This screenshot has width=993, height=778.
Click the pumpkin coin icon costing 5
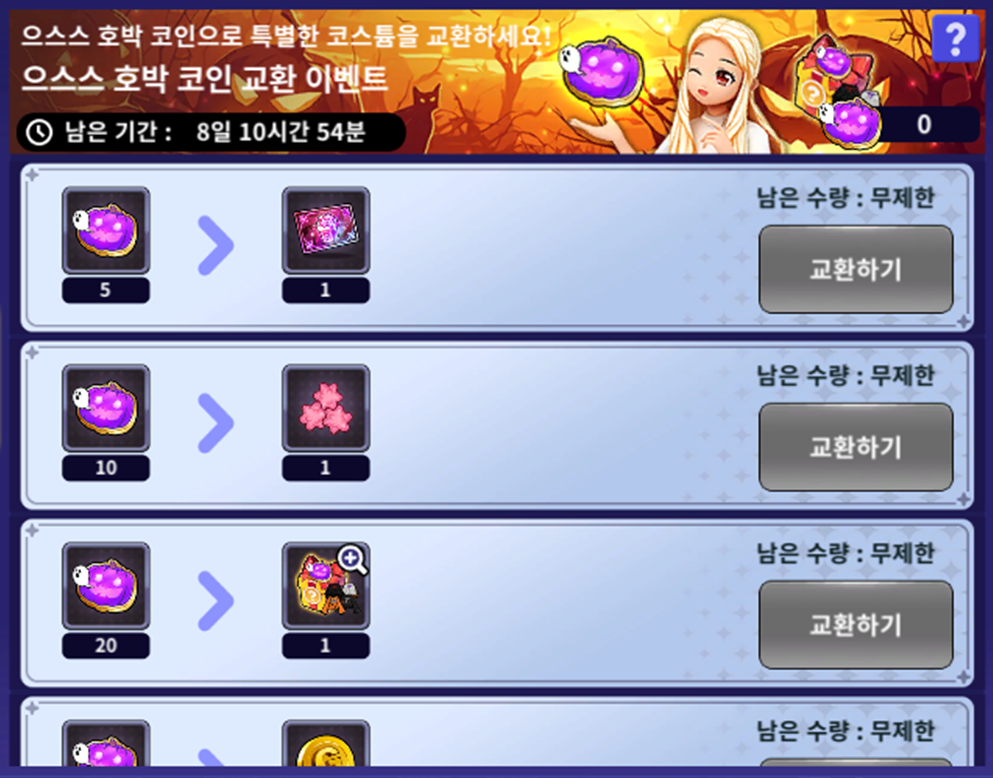pyautogui.click(x=106, y=230)
